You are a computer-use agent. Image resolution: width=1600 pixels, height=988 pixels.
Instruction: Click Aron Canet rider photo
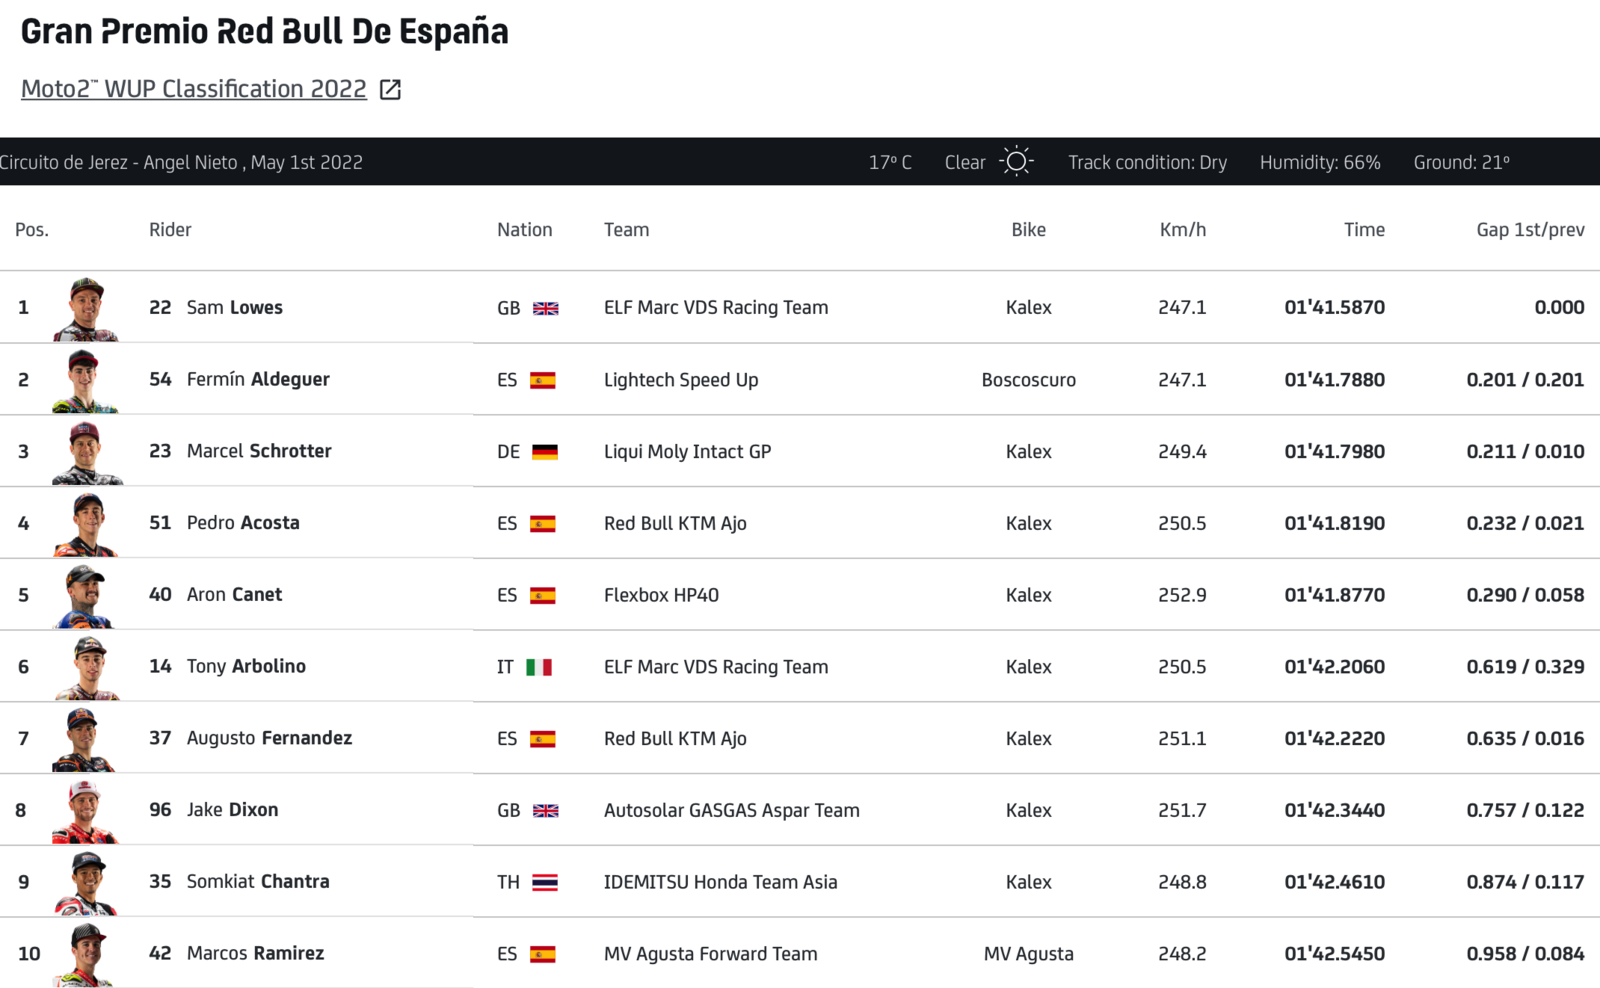(x=86, y=596)
